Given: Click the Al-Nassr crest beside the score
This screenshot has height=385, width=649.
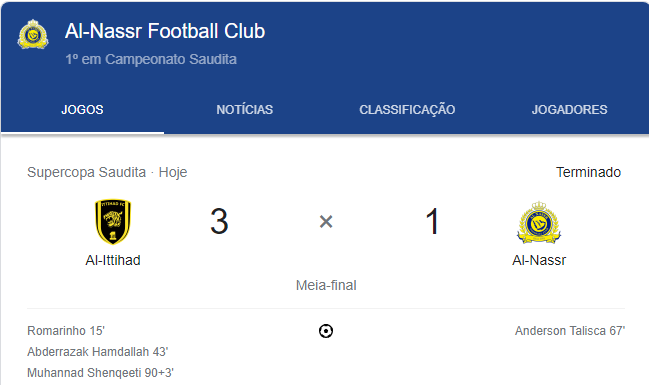Looking at the screenshot, I should coord(538,223).
